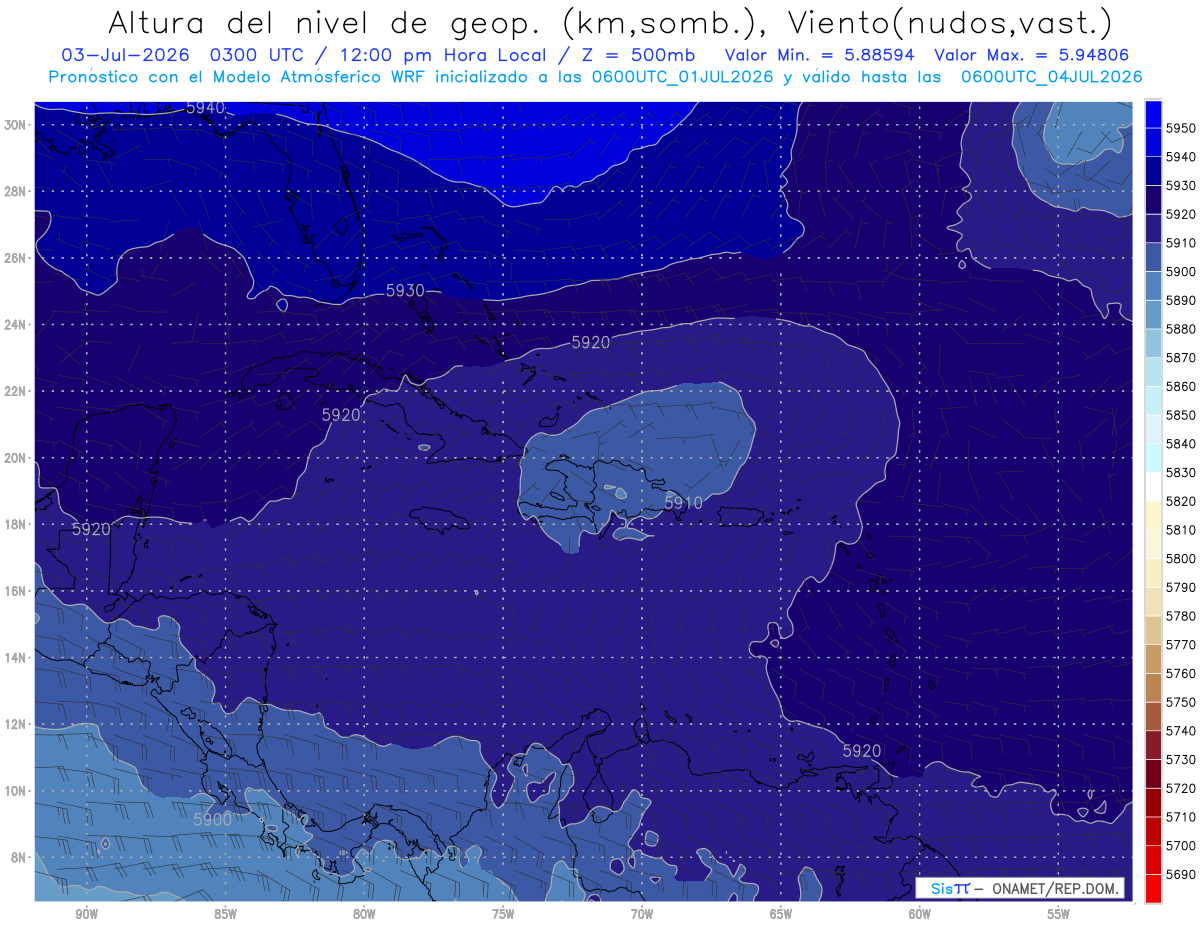Click the 5690 label on the color scale

click(x=1181, y=874)
